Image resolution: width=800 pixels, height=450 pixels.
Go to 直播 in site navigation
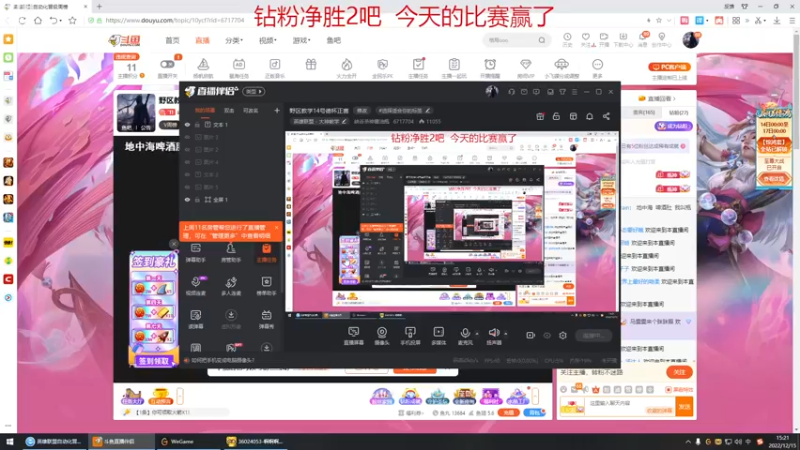[203, 40]
